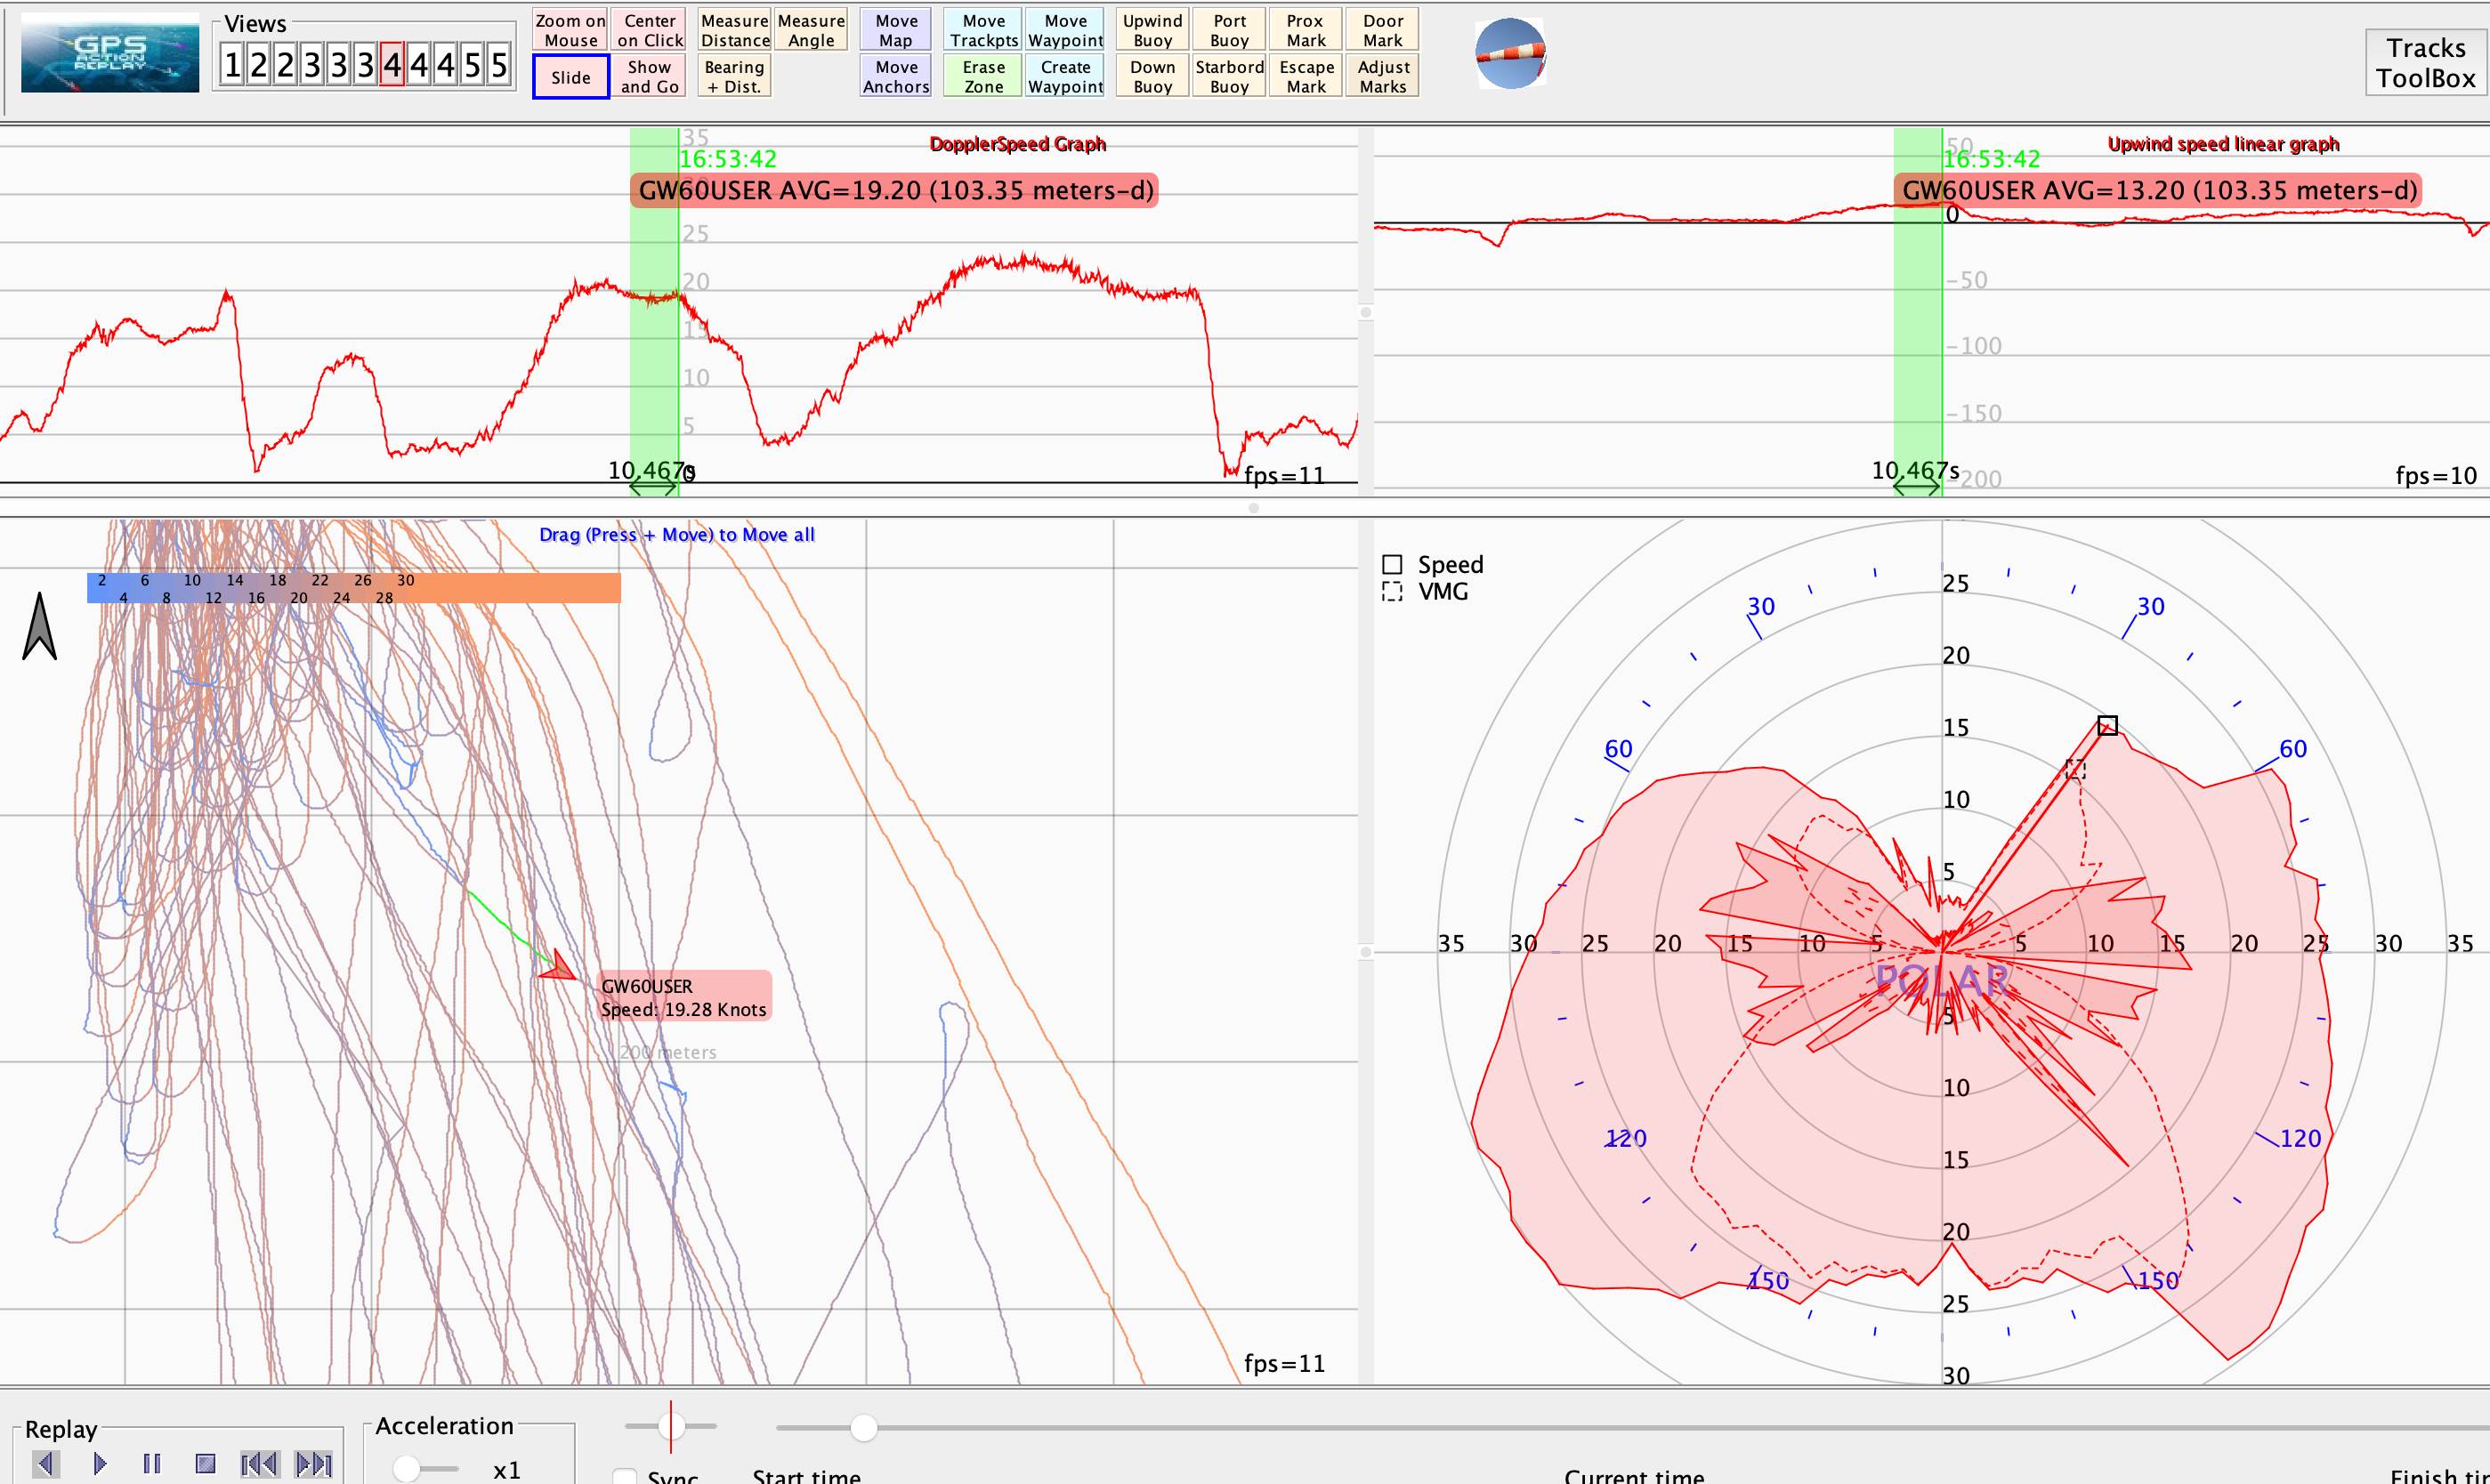Pause the replay playback

pyautogui.click(x=152, y=1464)
